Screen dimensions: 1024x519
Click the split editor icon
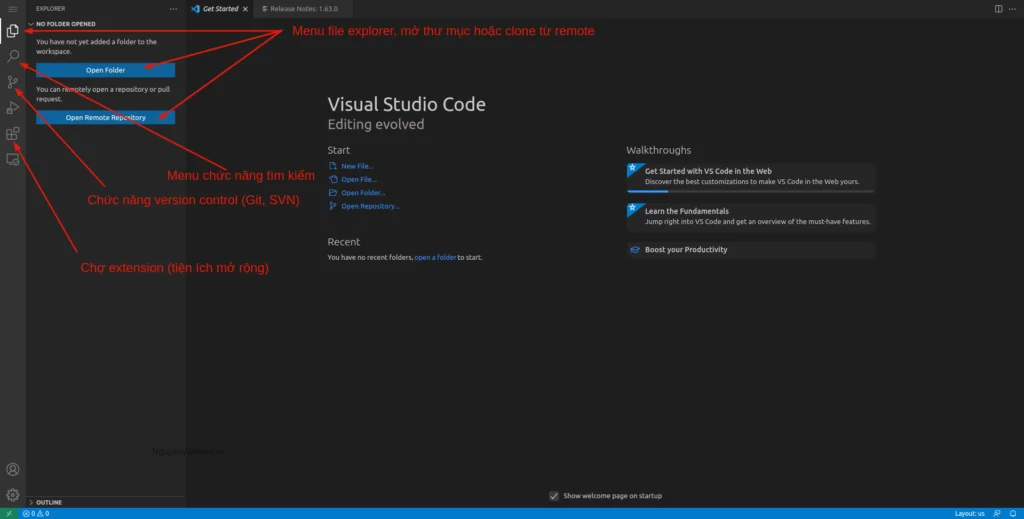tap(999, 9)
